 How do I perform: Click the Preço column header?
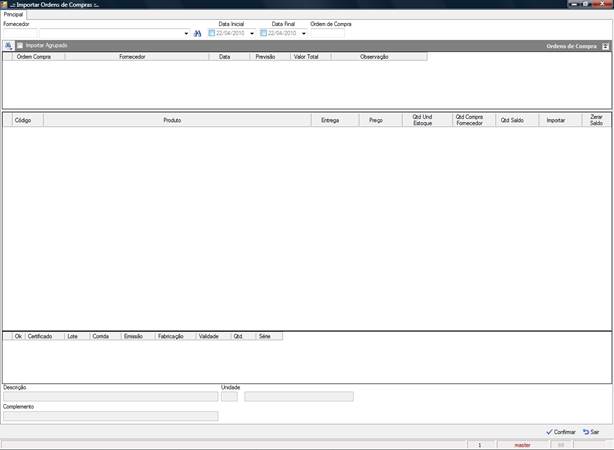380,120
